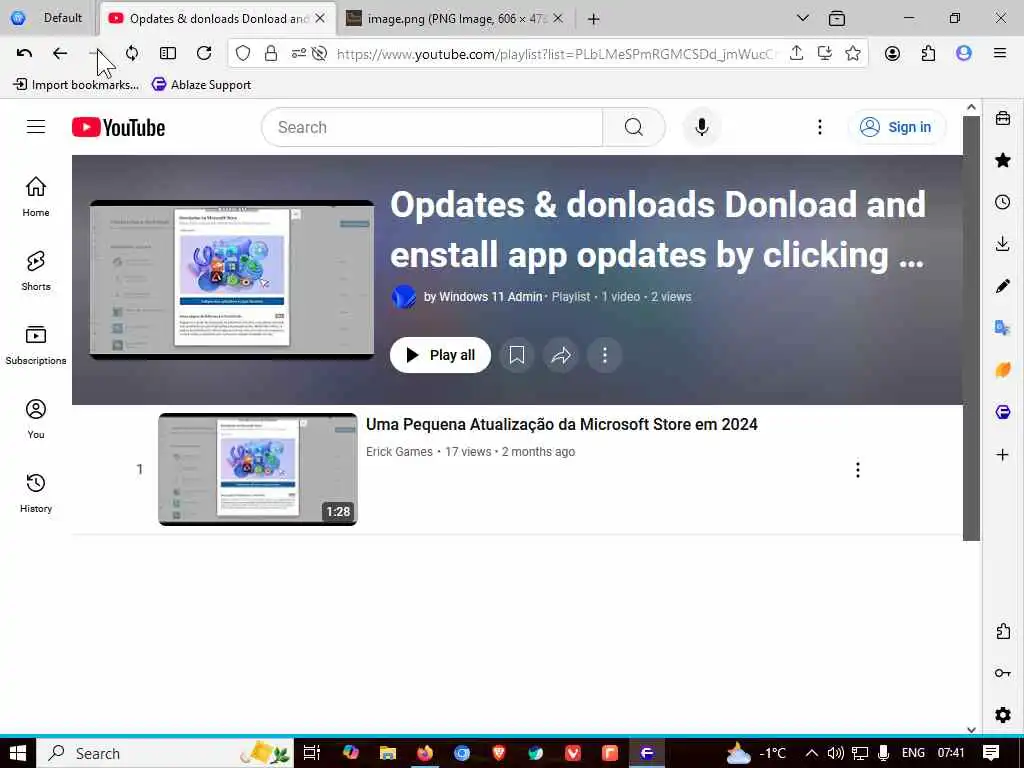
Task: Open Subscriptions in YouTube sidebar
Action: pyautogui.click(x=36, y=345)
